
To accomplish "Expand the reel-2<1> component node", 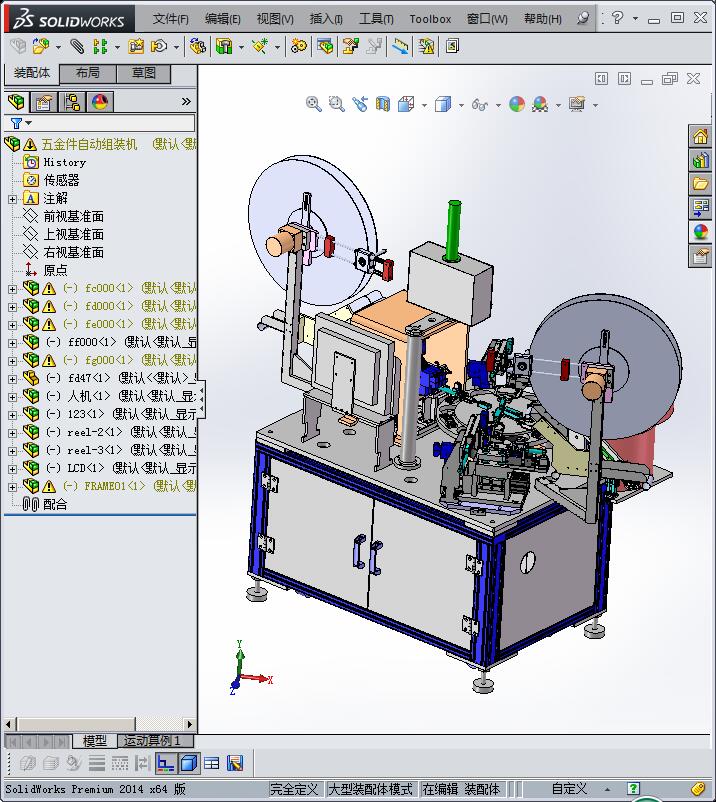I will [x=12, y=433].
